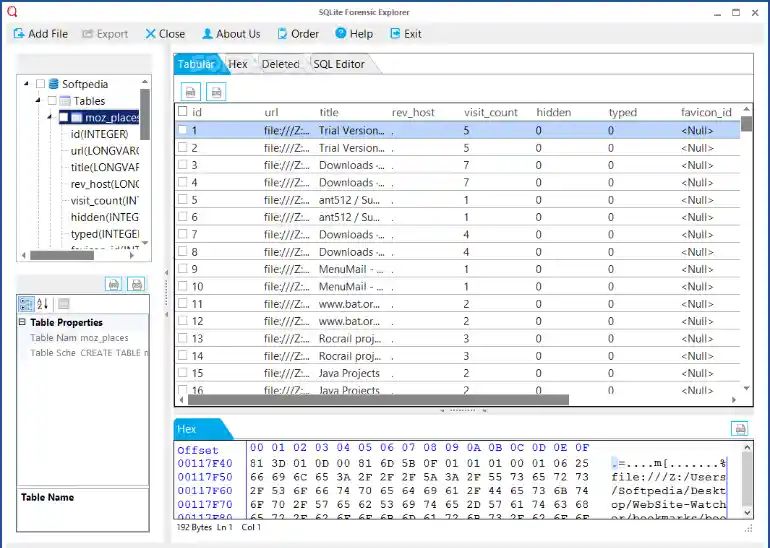Select the url(LONGVARC column node
This screenshot has width=770, height=548.
(105, 151)
